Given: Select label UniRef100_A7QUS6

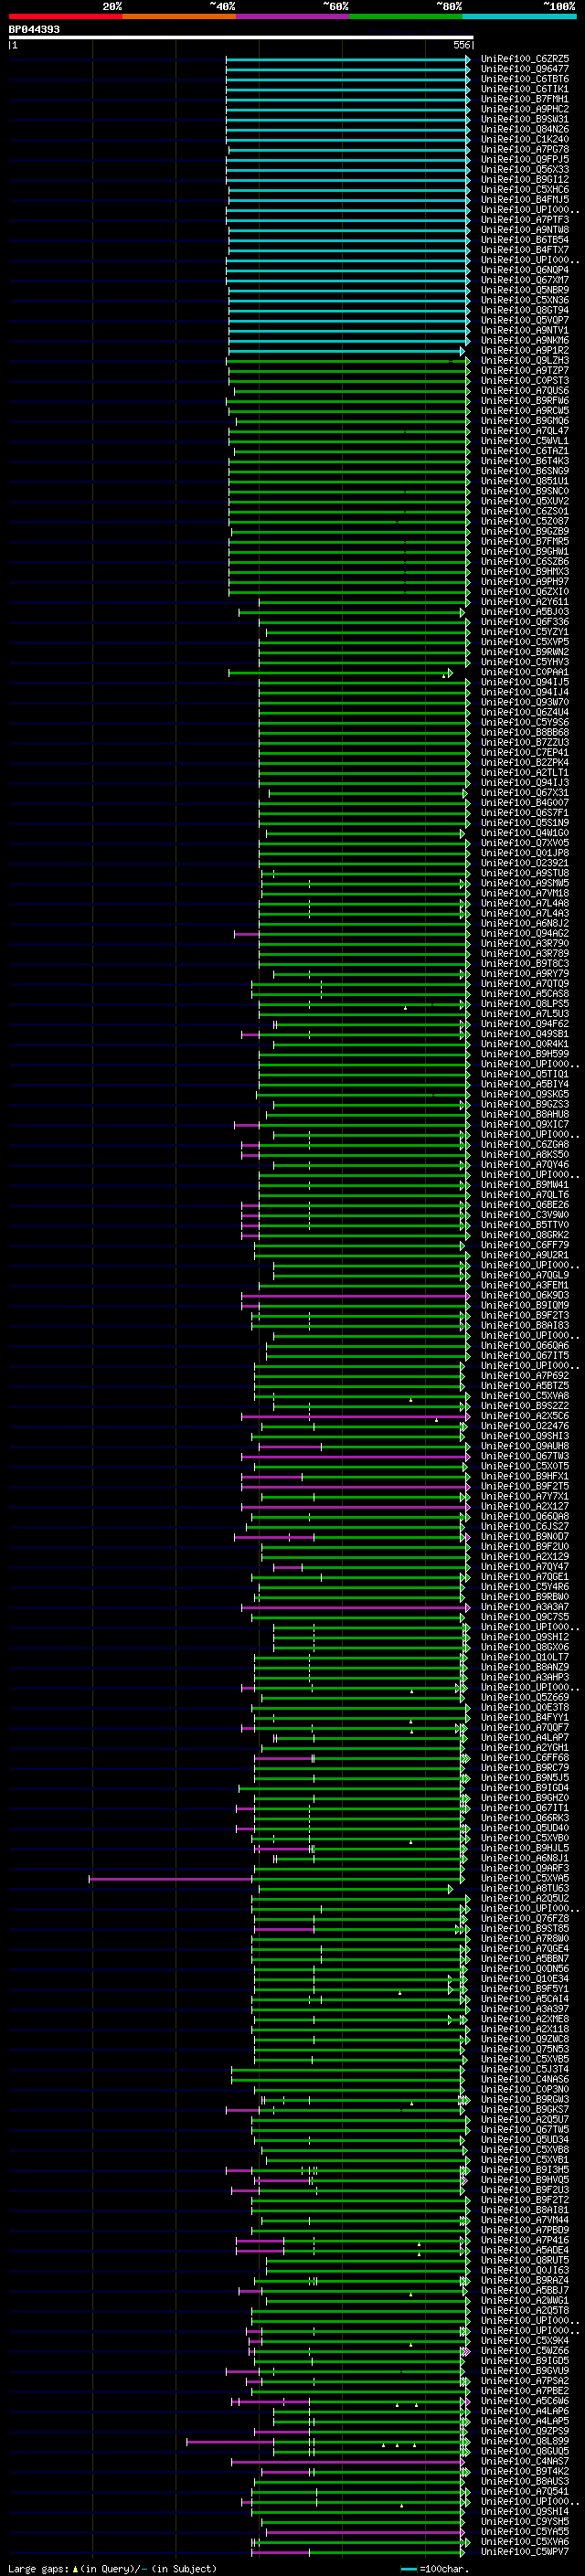Looking at the screenshot, I should (525, 391).
